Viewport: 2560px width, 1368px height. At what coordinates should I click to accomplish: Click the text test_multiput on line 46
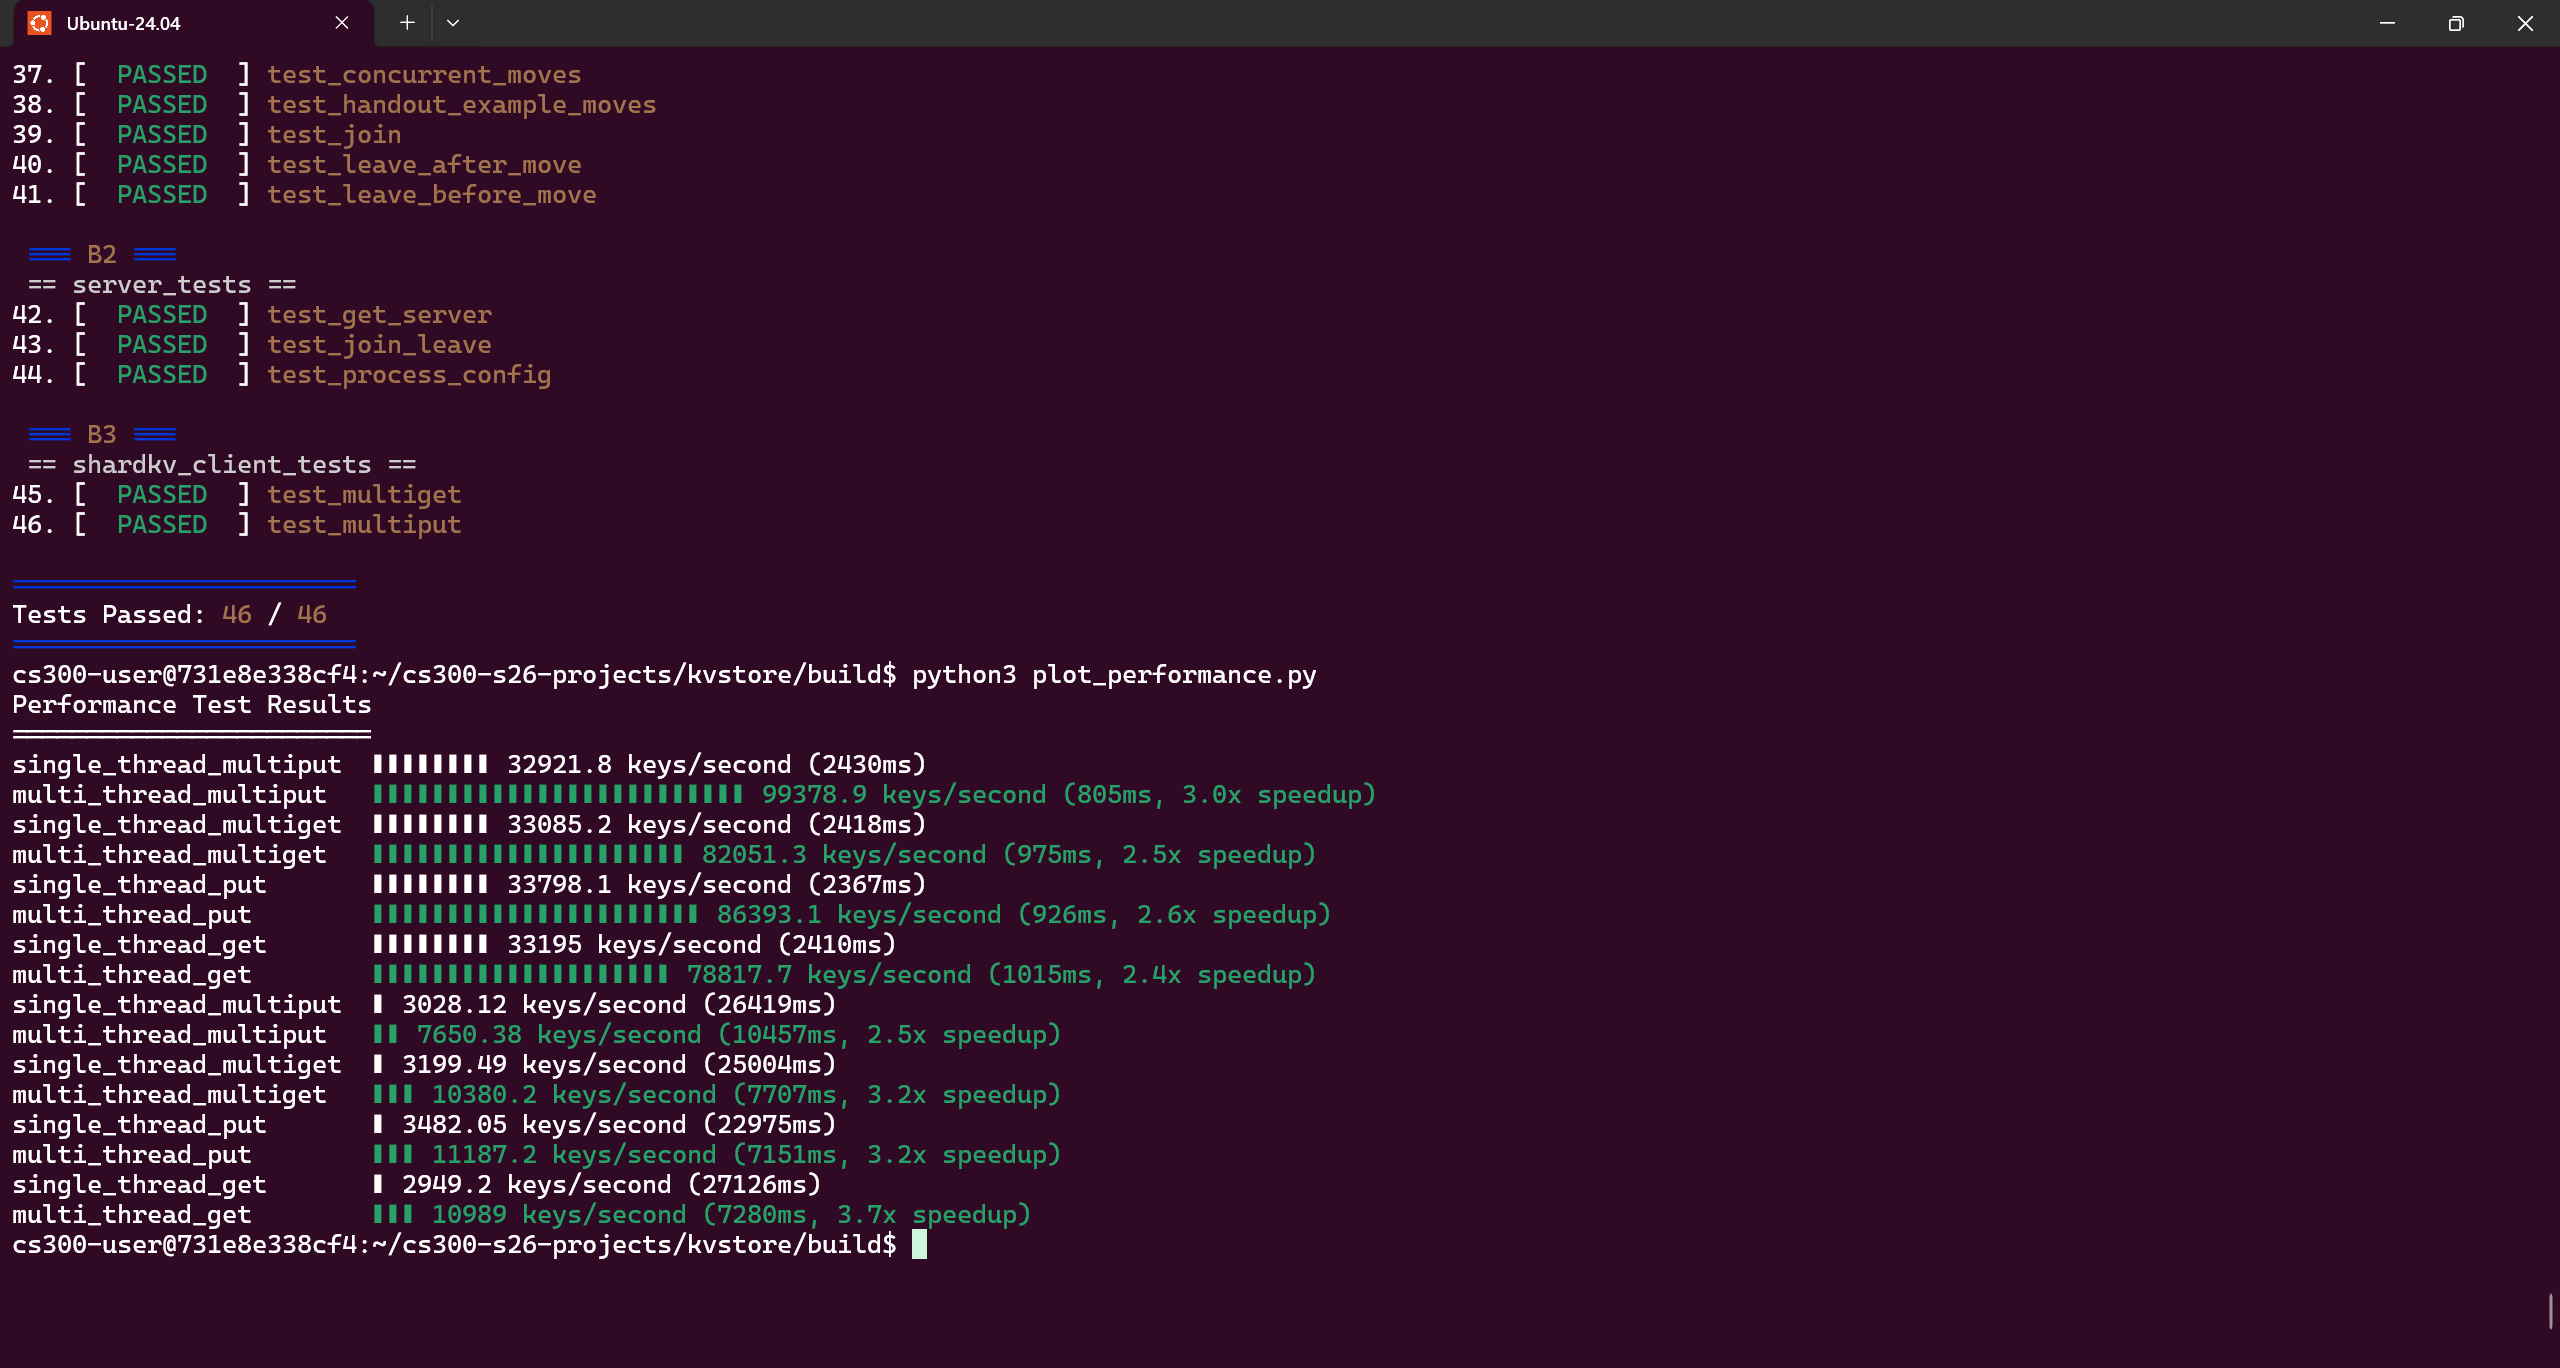tap(364, 525)
